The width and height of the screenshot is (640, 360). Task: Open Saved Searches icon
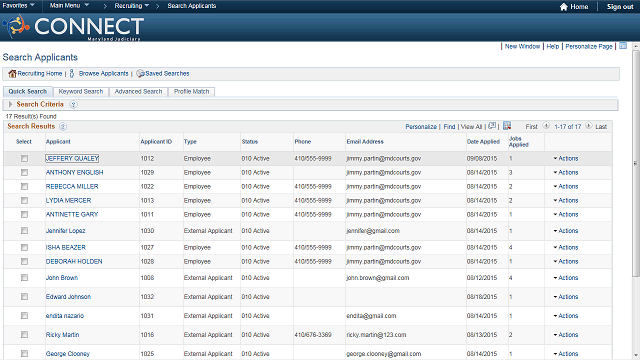coord(140,73)
